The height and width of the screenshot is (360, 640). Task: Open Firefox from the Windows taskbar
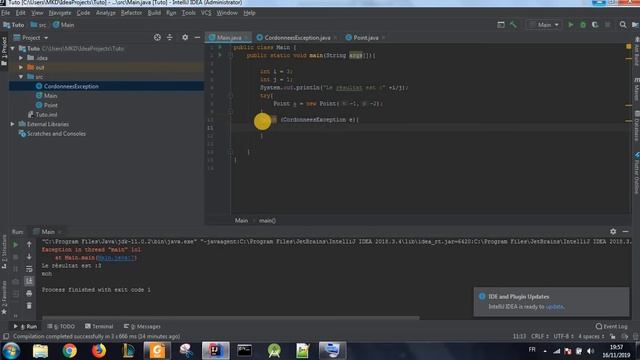(x=98, y=351)
